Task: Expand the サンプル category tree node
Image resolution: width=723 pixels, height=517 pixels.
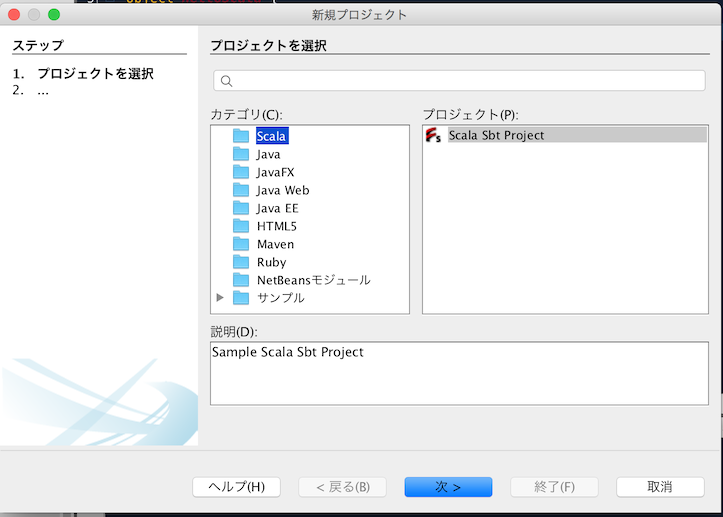Action: pyautogui.click(x=220, y=298)
